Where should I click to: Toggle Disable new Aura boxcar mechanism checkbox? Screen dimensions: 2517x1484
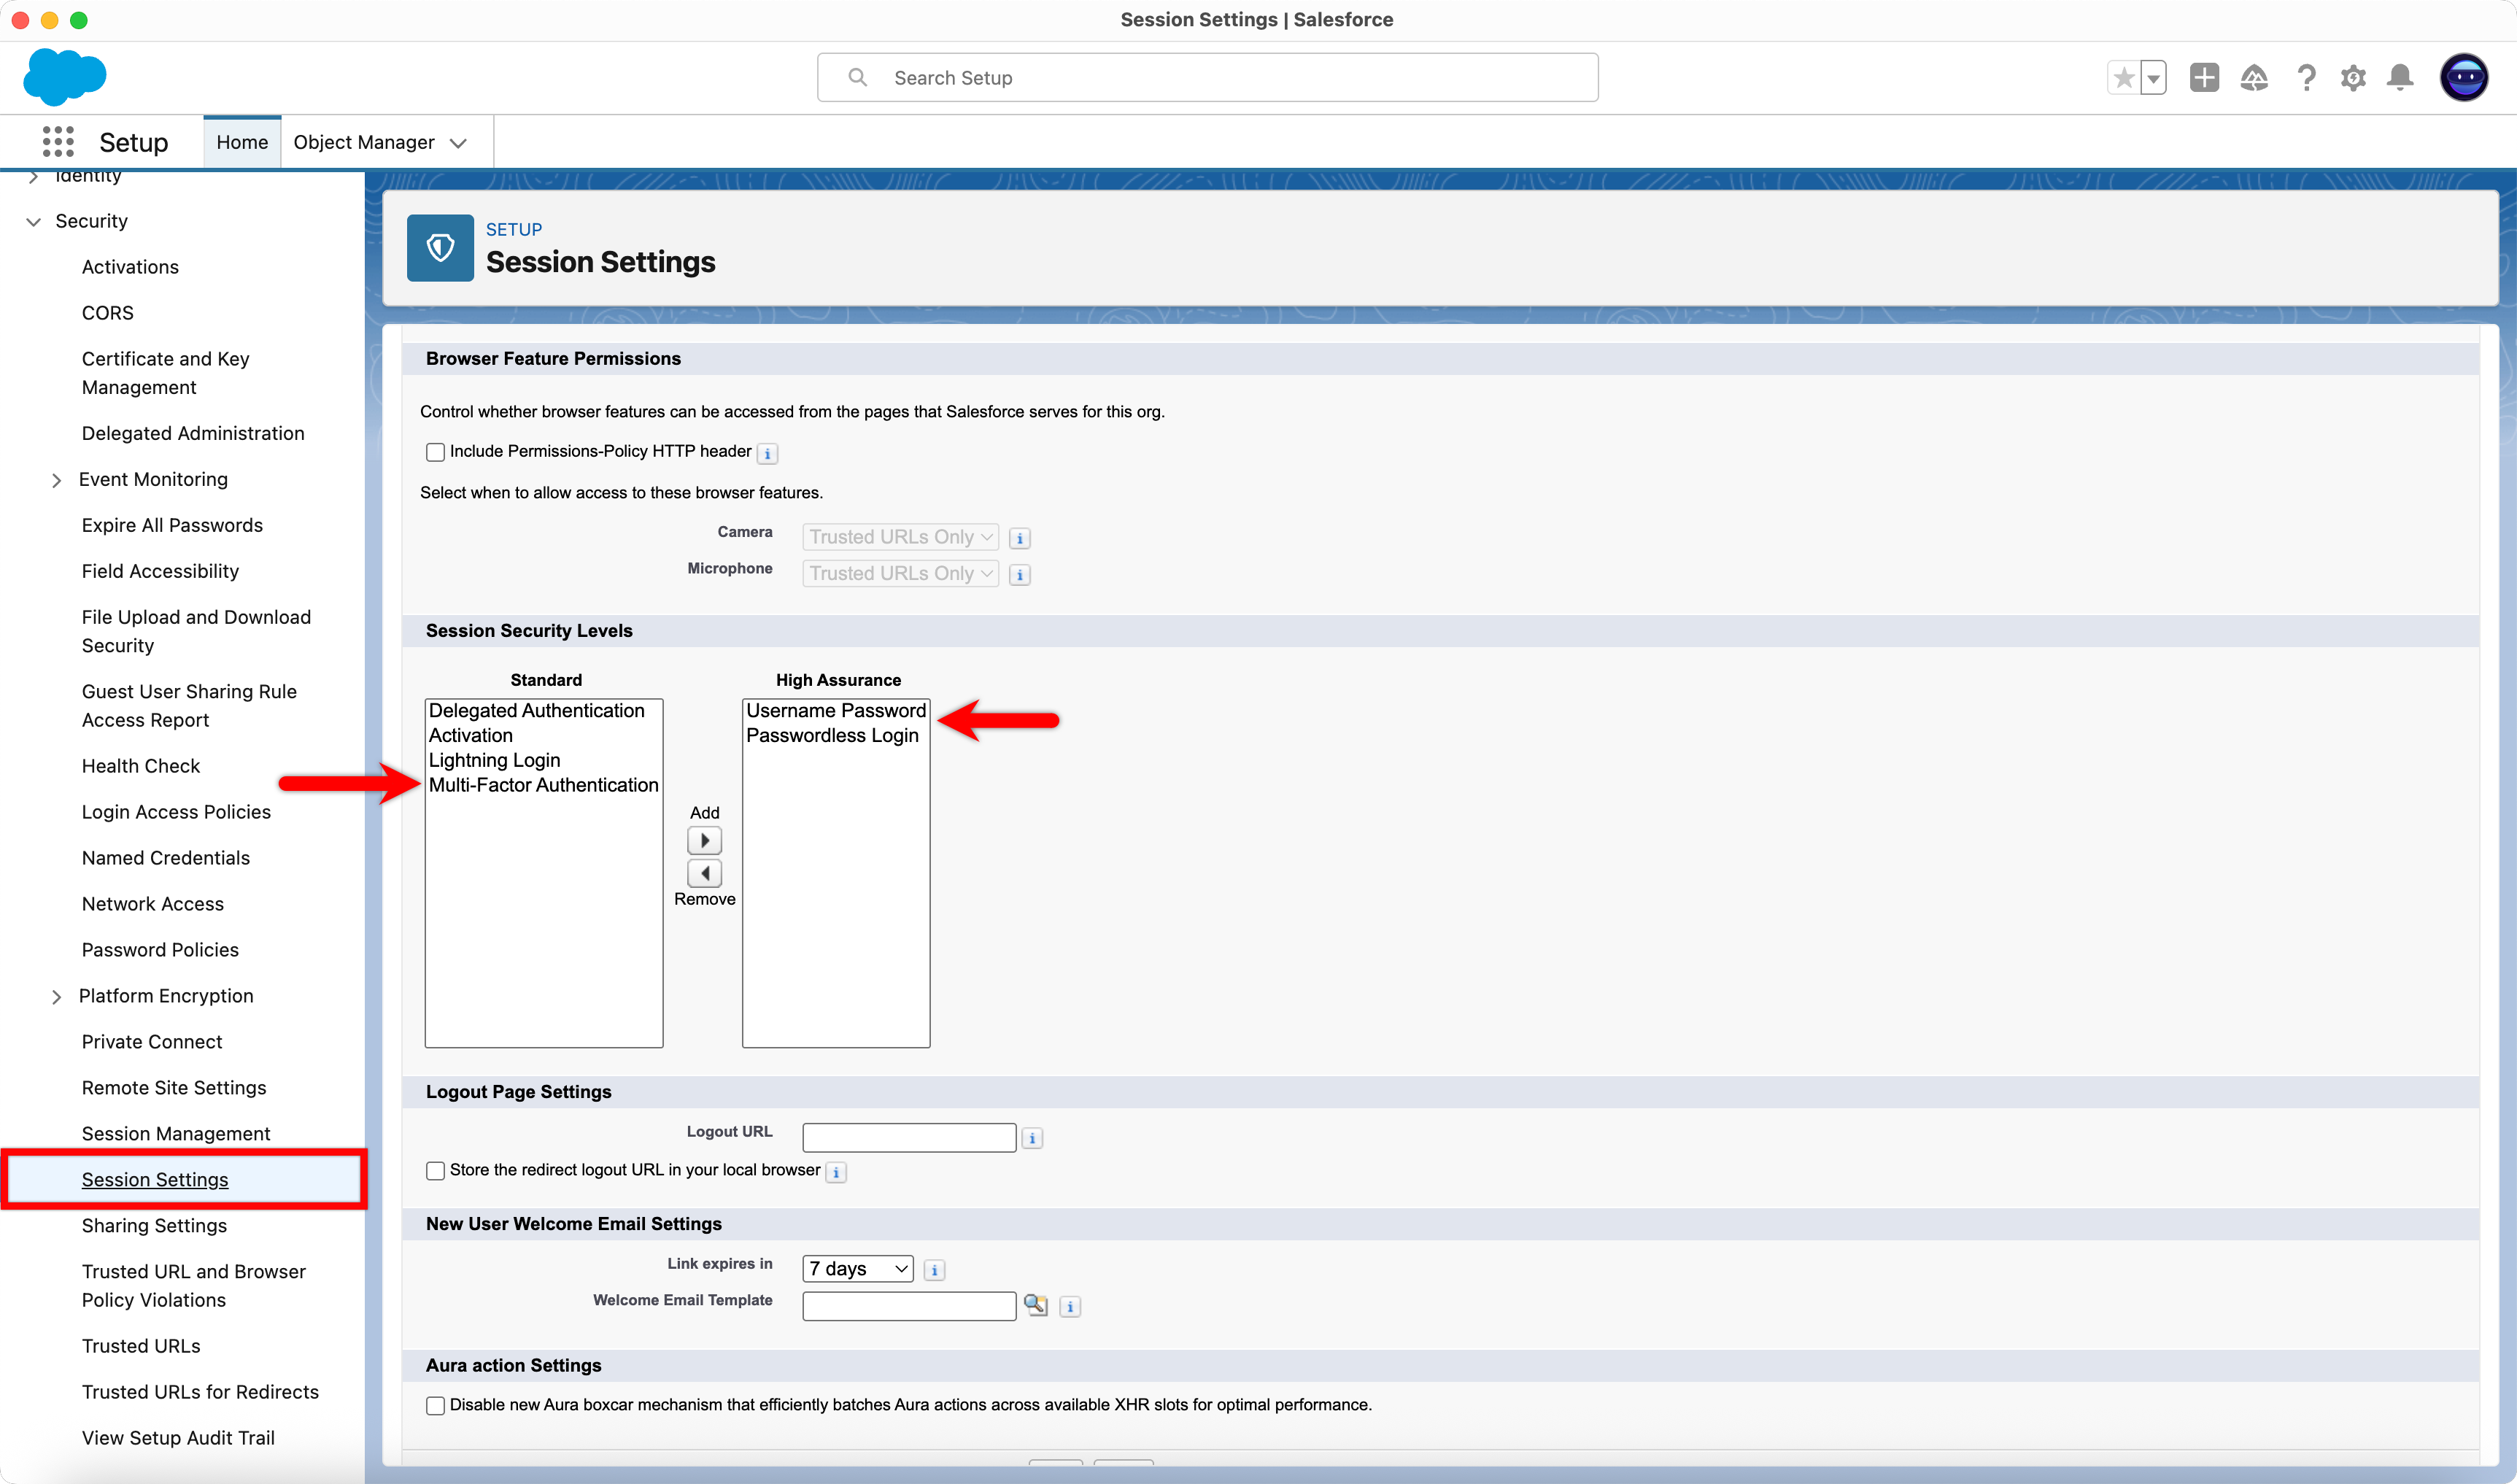click(x=435, y=1405)
